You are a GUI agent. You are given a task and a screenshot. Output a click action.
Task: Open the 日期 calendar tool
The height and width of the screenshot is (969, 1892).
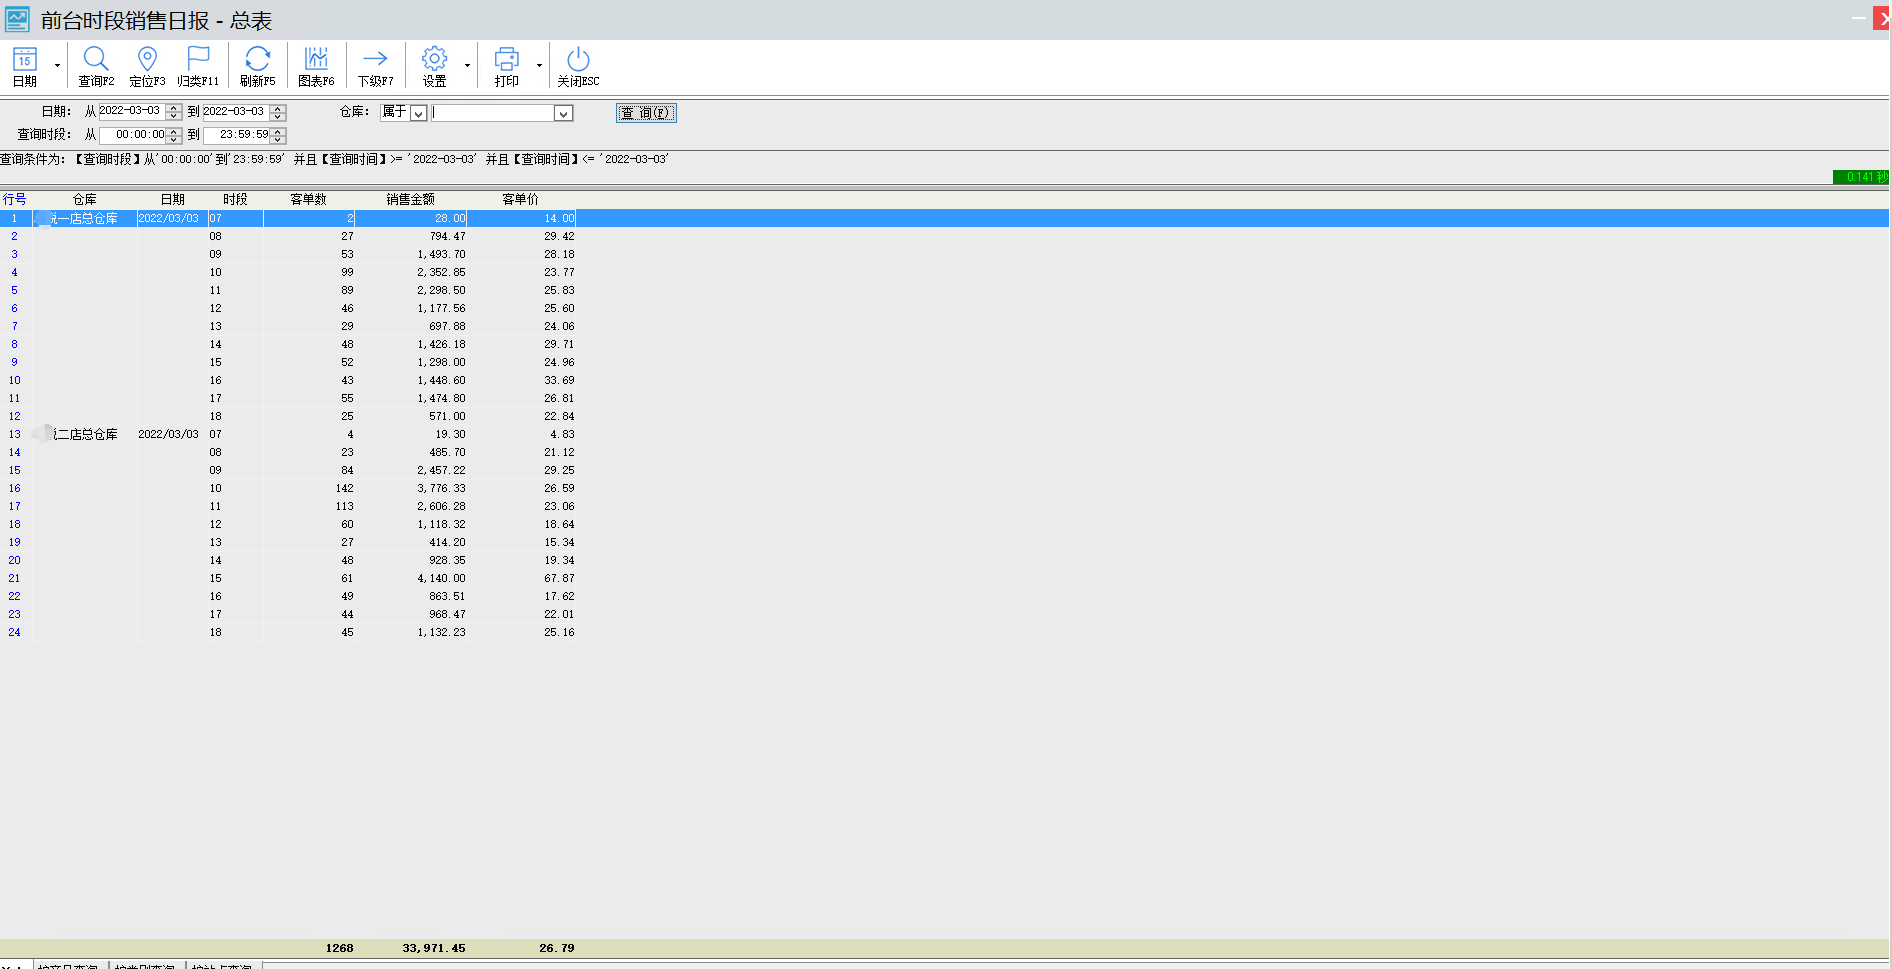coord(25,66)
